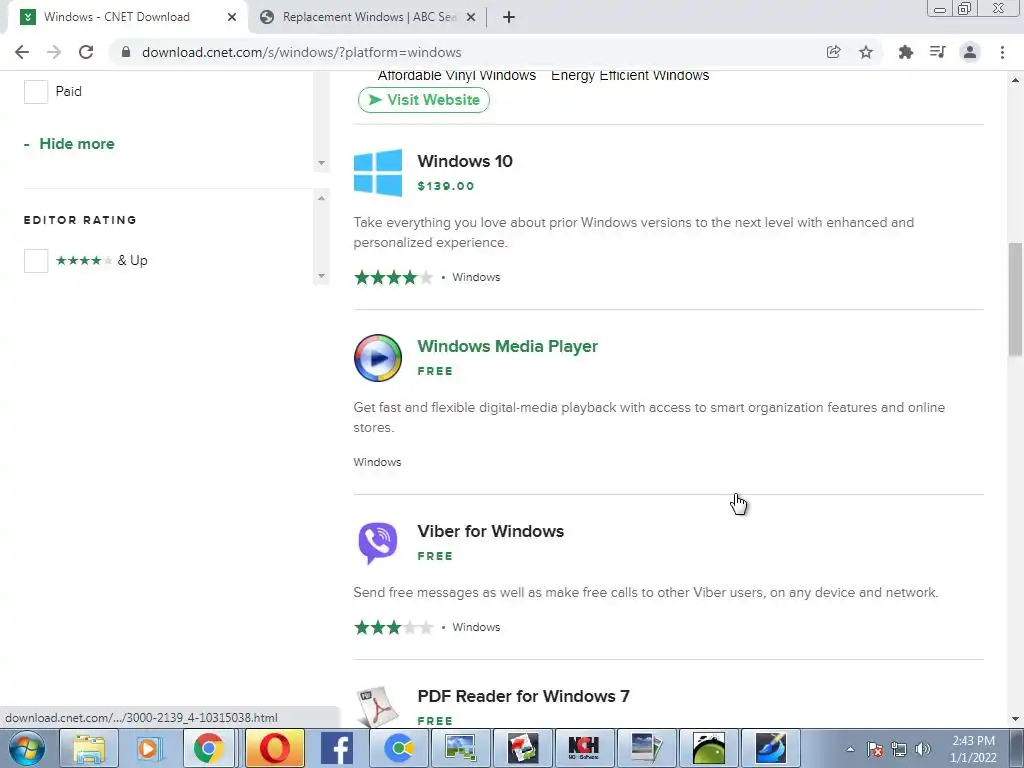Open Windows Explorer from taskbar

coord(89,748)
